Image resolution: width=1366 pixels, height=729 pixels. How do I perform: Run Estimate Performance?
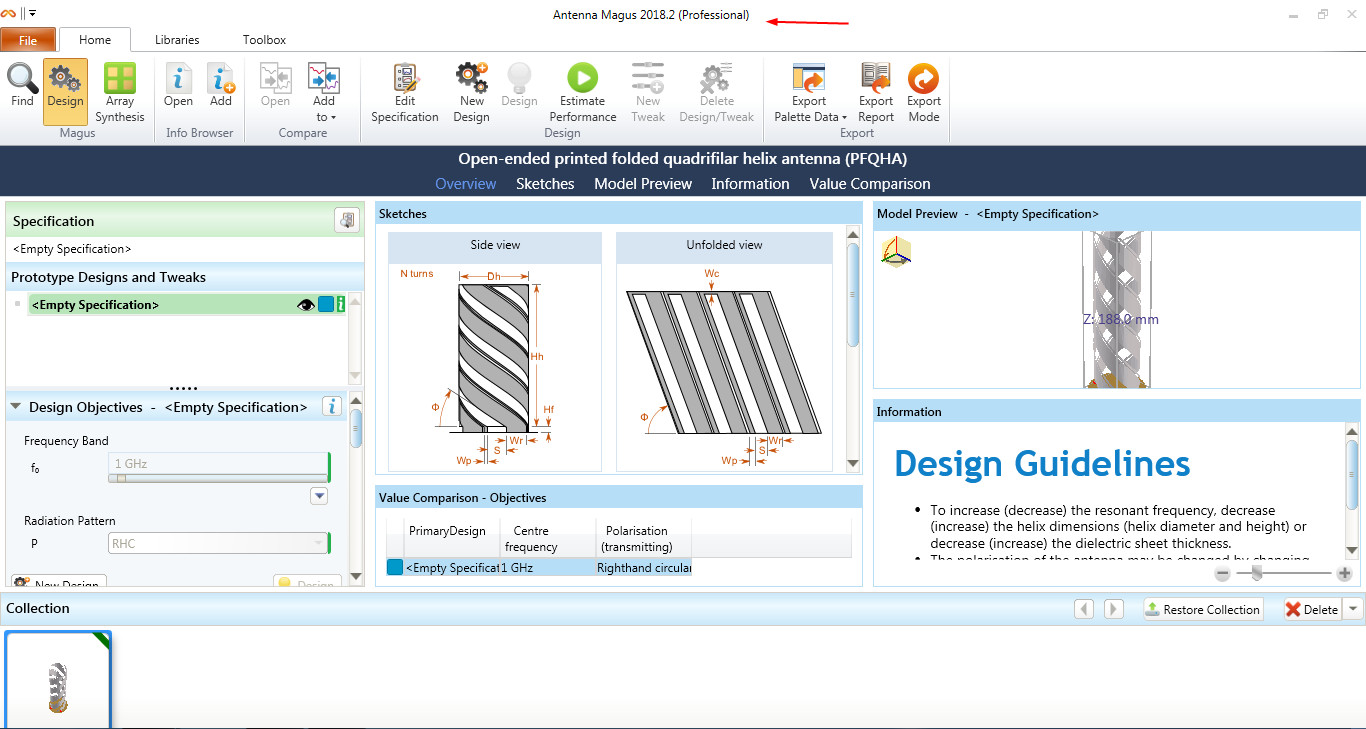tap(582, 93)
